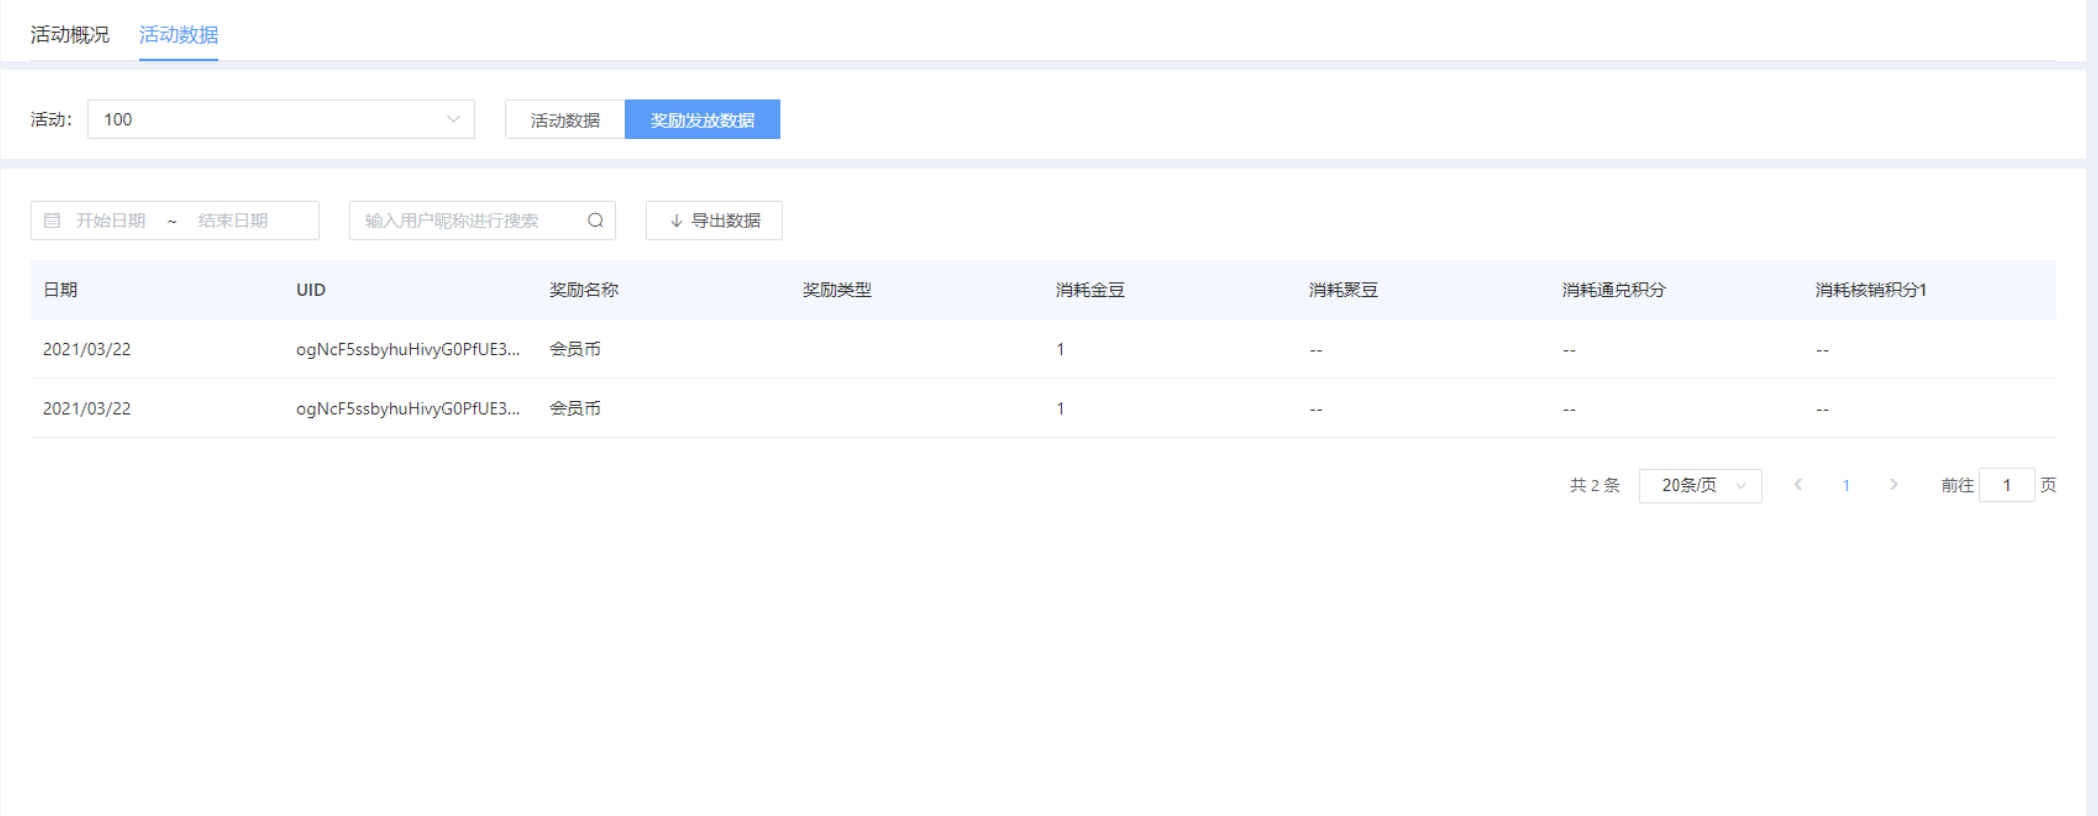Click the 日期 column header
This screenshot has width=2098, height=816.
[x=60, y=290]
